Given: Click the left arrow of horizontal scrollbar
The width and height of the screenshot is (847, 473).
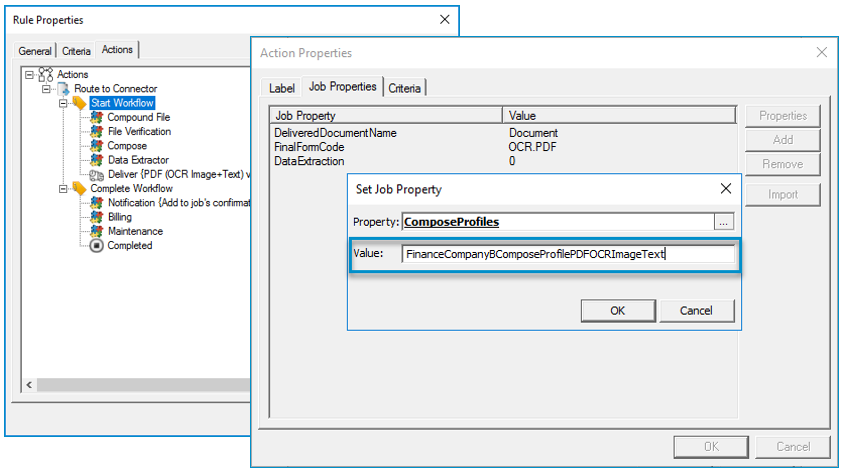Looking at the screenshot, I should coord(29,385).
